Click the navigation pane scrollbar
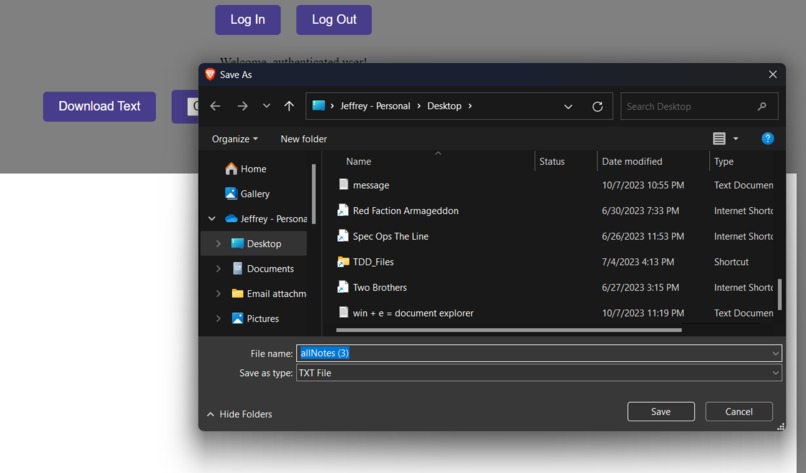This screenshot has width=806, height=473. pos(314,194)
